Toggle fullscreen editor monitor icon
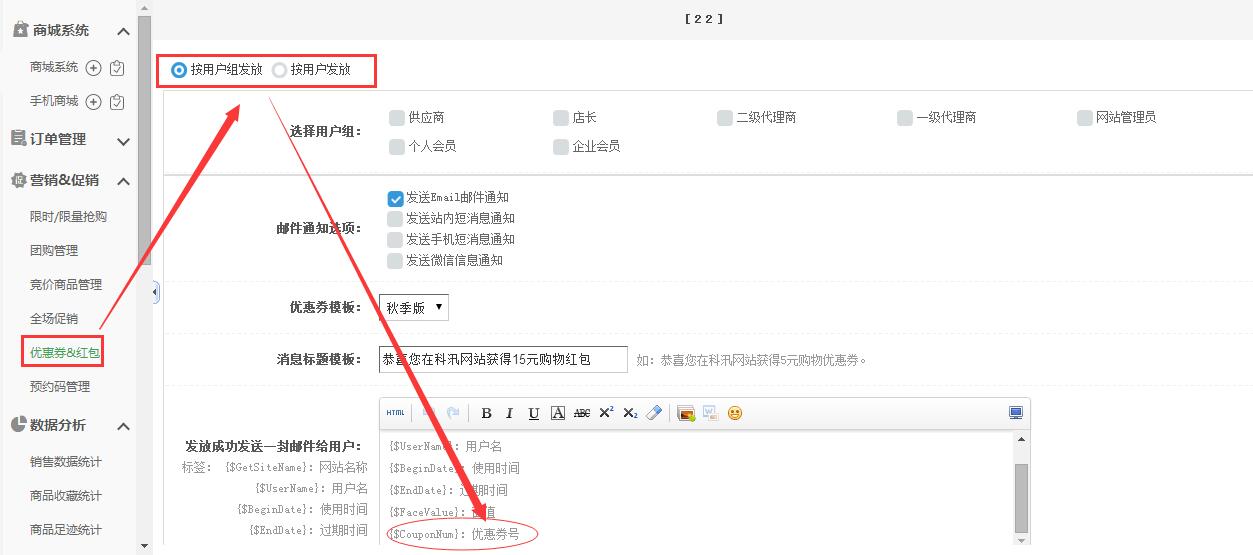 (x=1016, y=413)
